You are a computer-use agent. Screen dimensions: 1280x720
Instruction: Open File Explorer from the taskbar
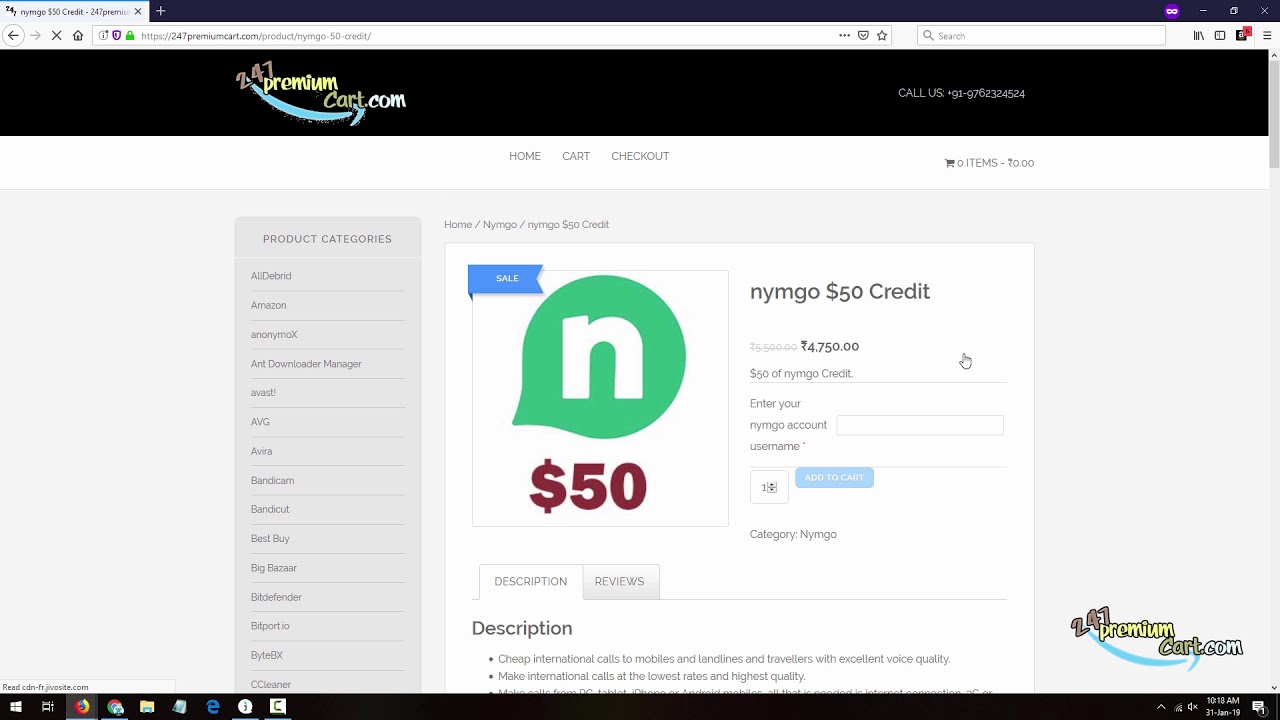coord(147,707)
